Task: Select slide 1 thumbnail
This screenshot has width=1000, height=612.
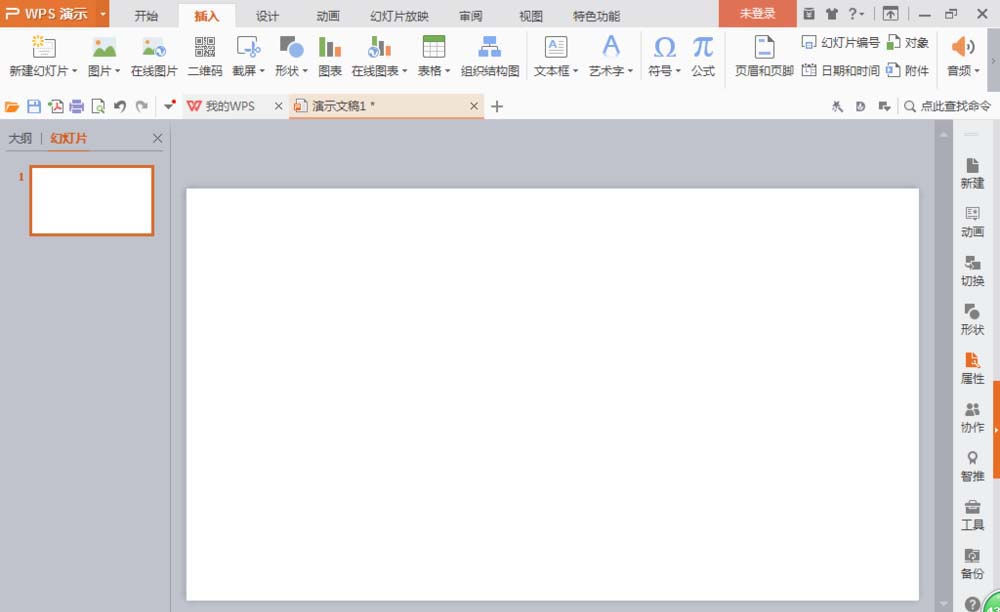Action: (x=92, y=200)
